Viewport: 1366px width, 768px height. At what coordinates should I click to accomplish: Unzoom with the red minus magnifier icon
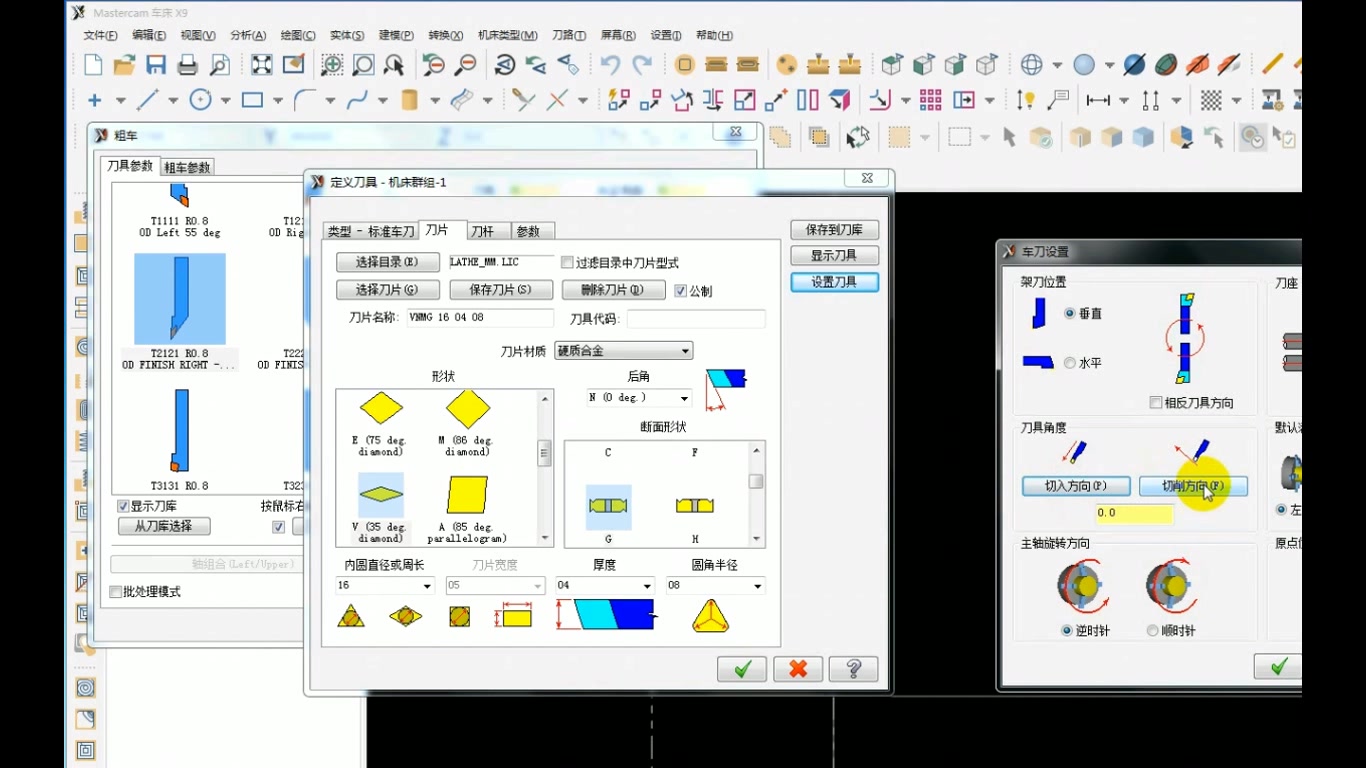[x=465, y=66]
